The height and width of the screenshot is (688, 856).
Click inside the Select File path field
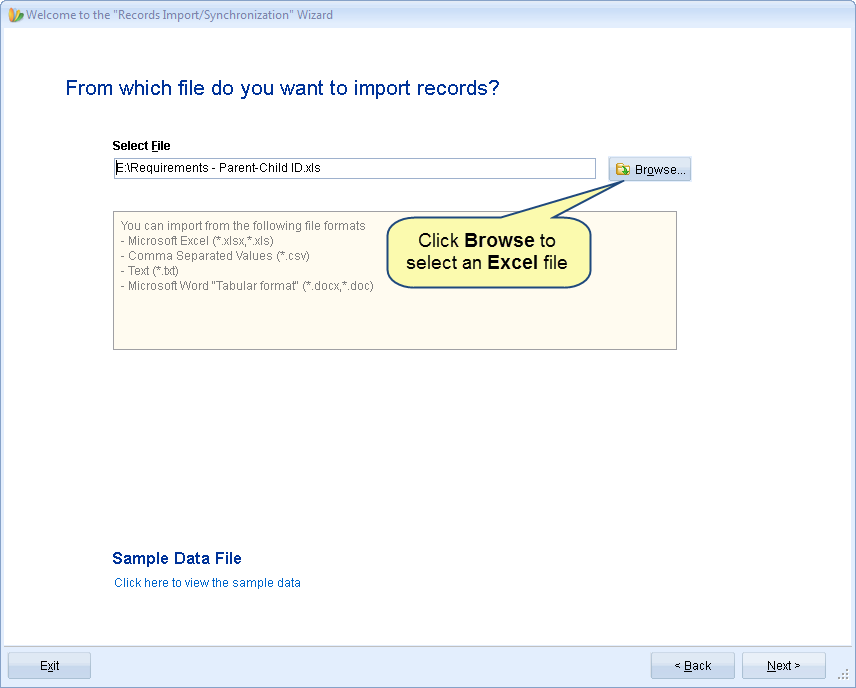pyautogui.click(x=354, y=168)
